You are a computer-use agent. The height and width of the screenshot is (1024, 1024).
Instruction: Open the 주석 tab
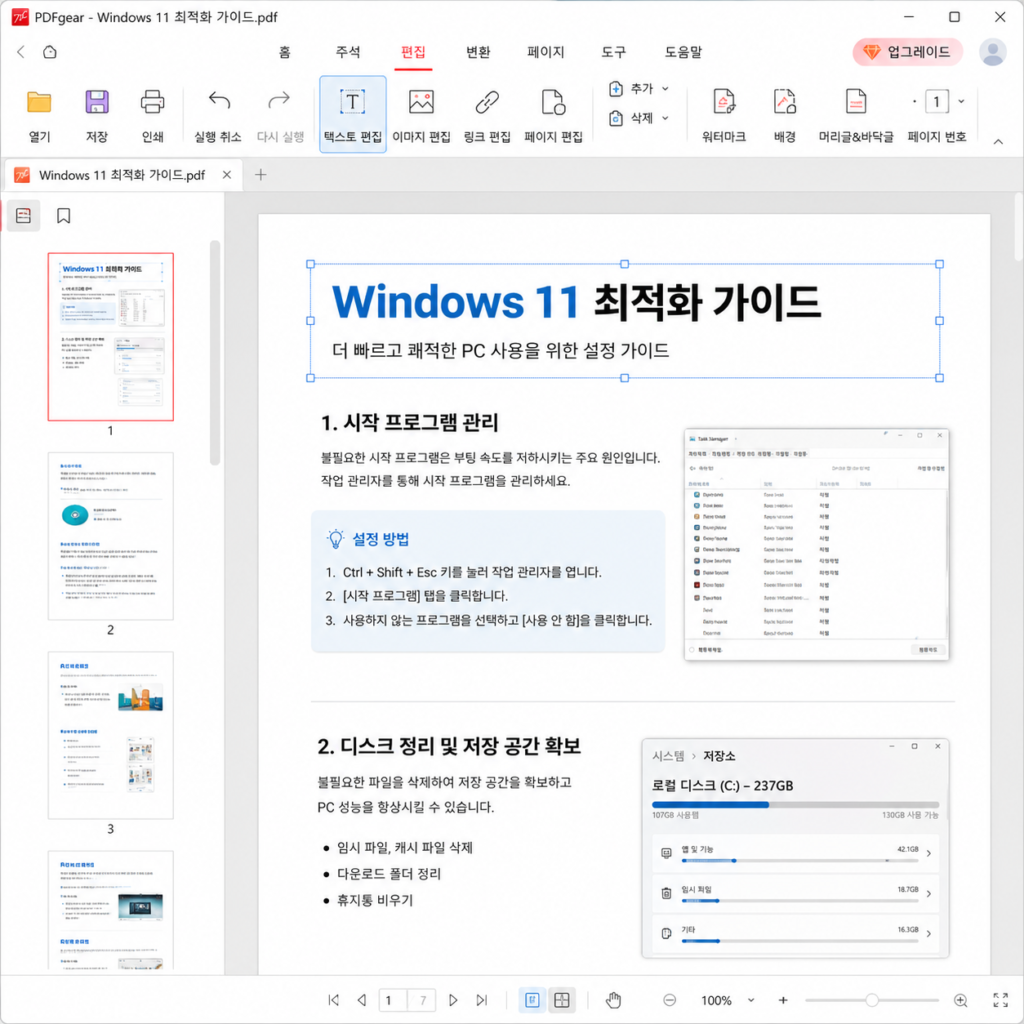(347, 52)
